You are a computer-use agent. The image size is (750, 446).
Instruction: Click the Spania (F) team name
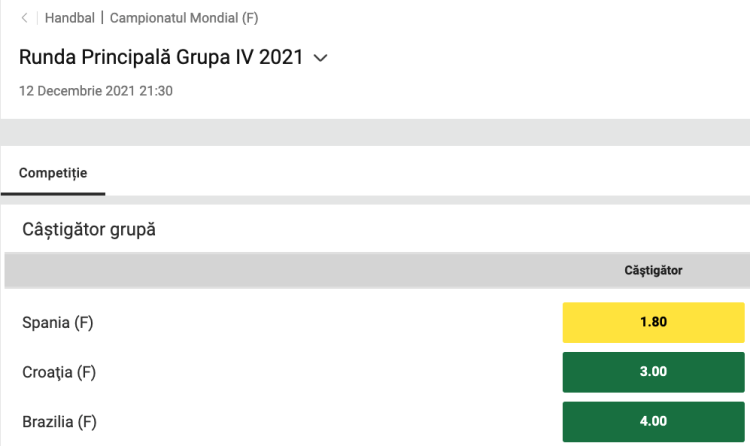pyautogui.click(x=58, y=322)
